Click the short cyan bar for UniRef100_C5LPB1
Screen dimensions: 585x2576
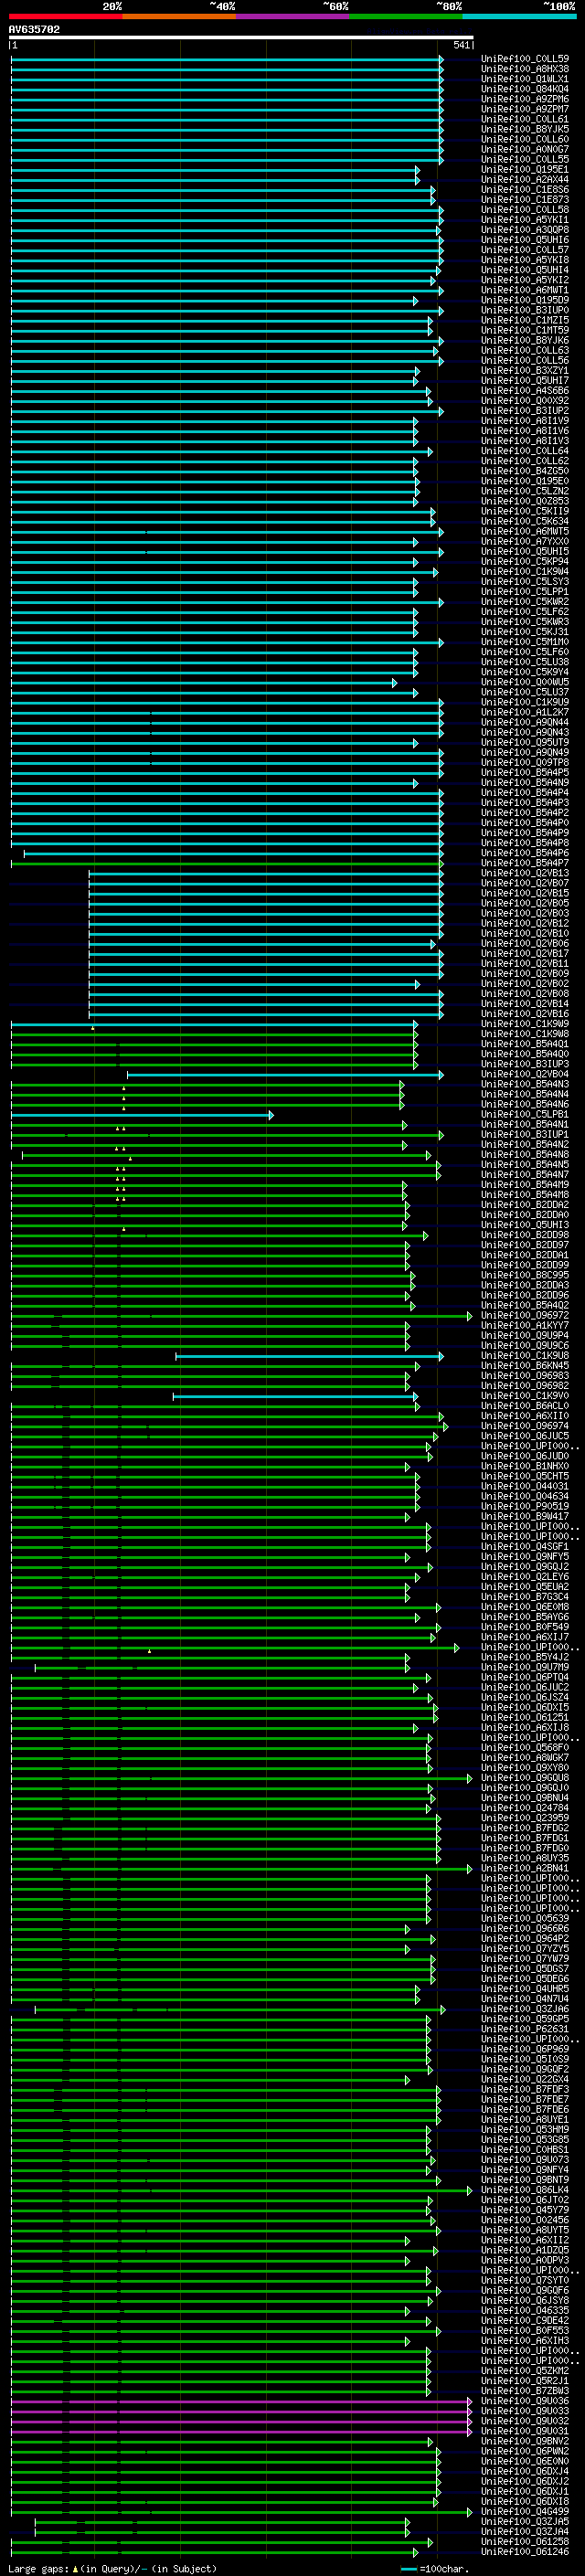click(142, 1114)
